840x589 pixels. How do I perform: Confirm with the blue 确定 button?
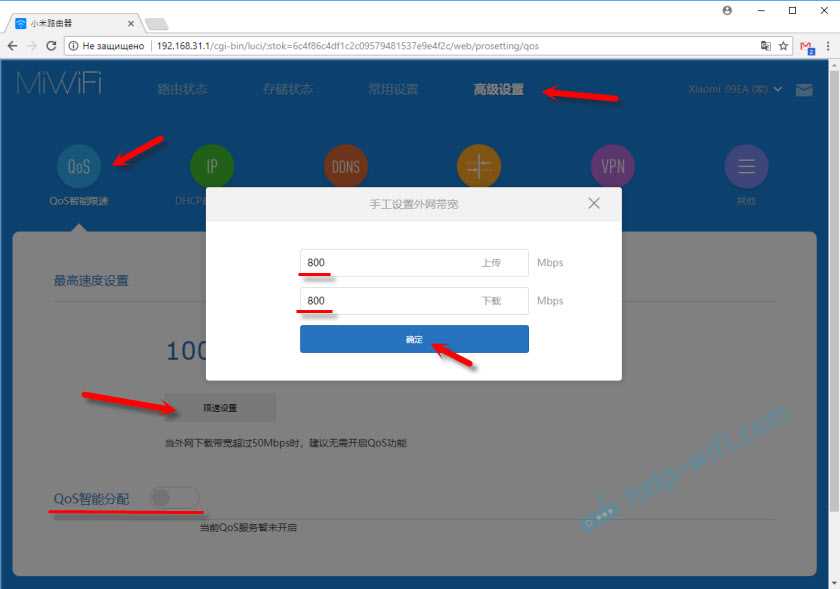point(414,339)
